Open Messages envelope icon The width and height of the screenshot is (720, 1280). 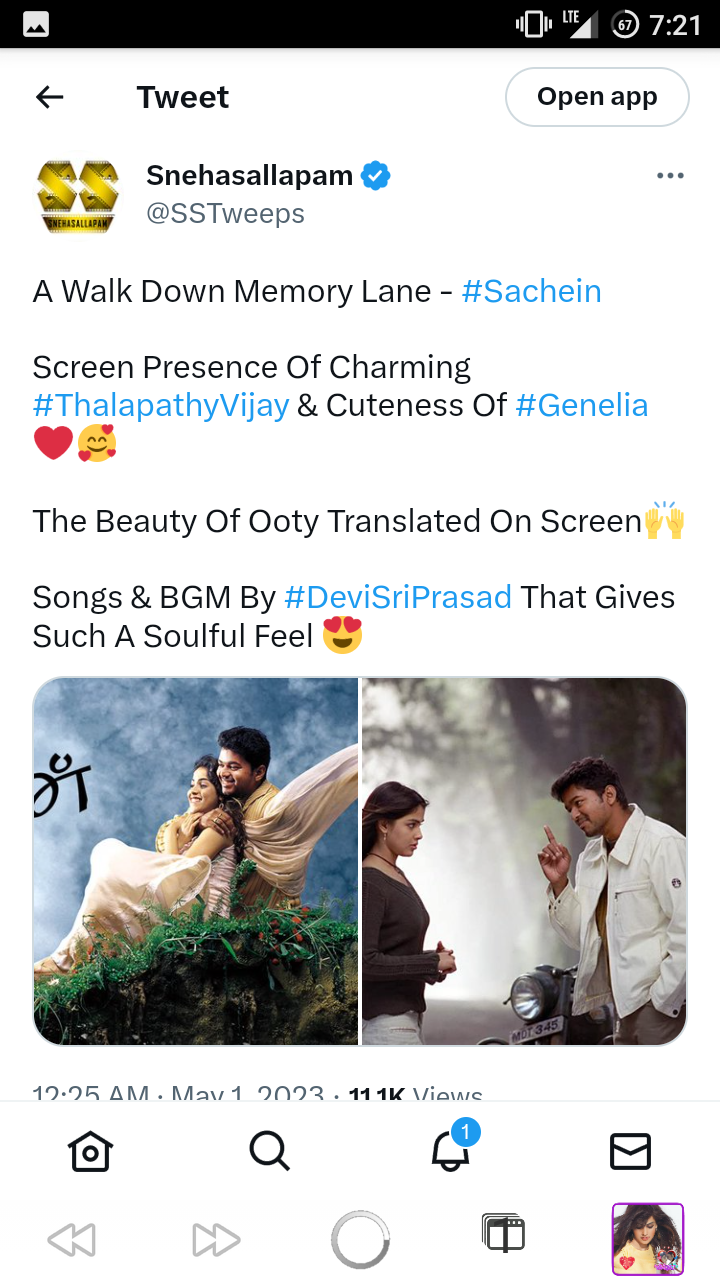pyautogui.click(x=630, y=1151)
